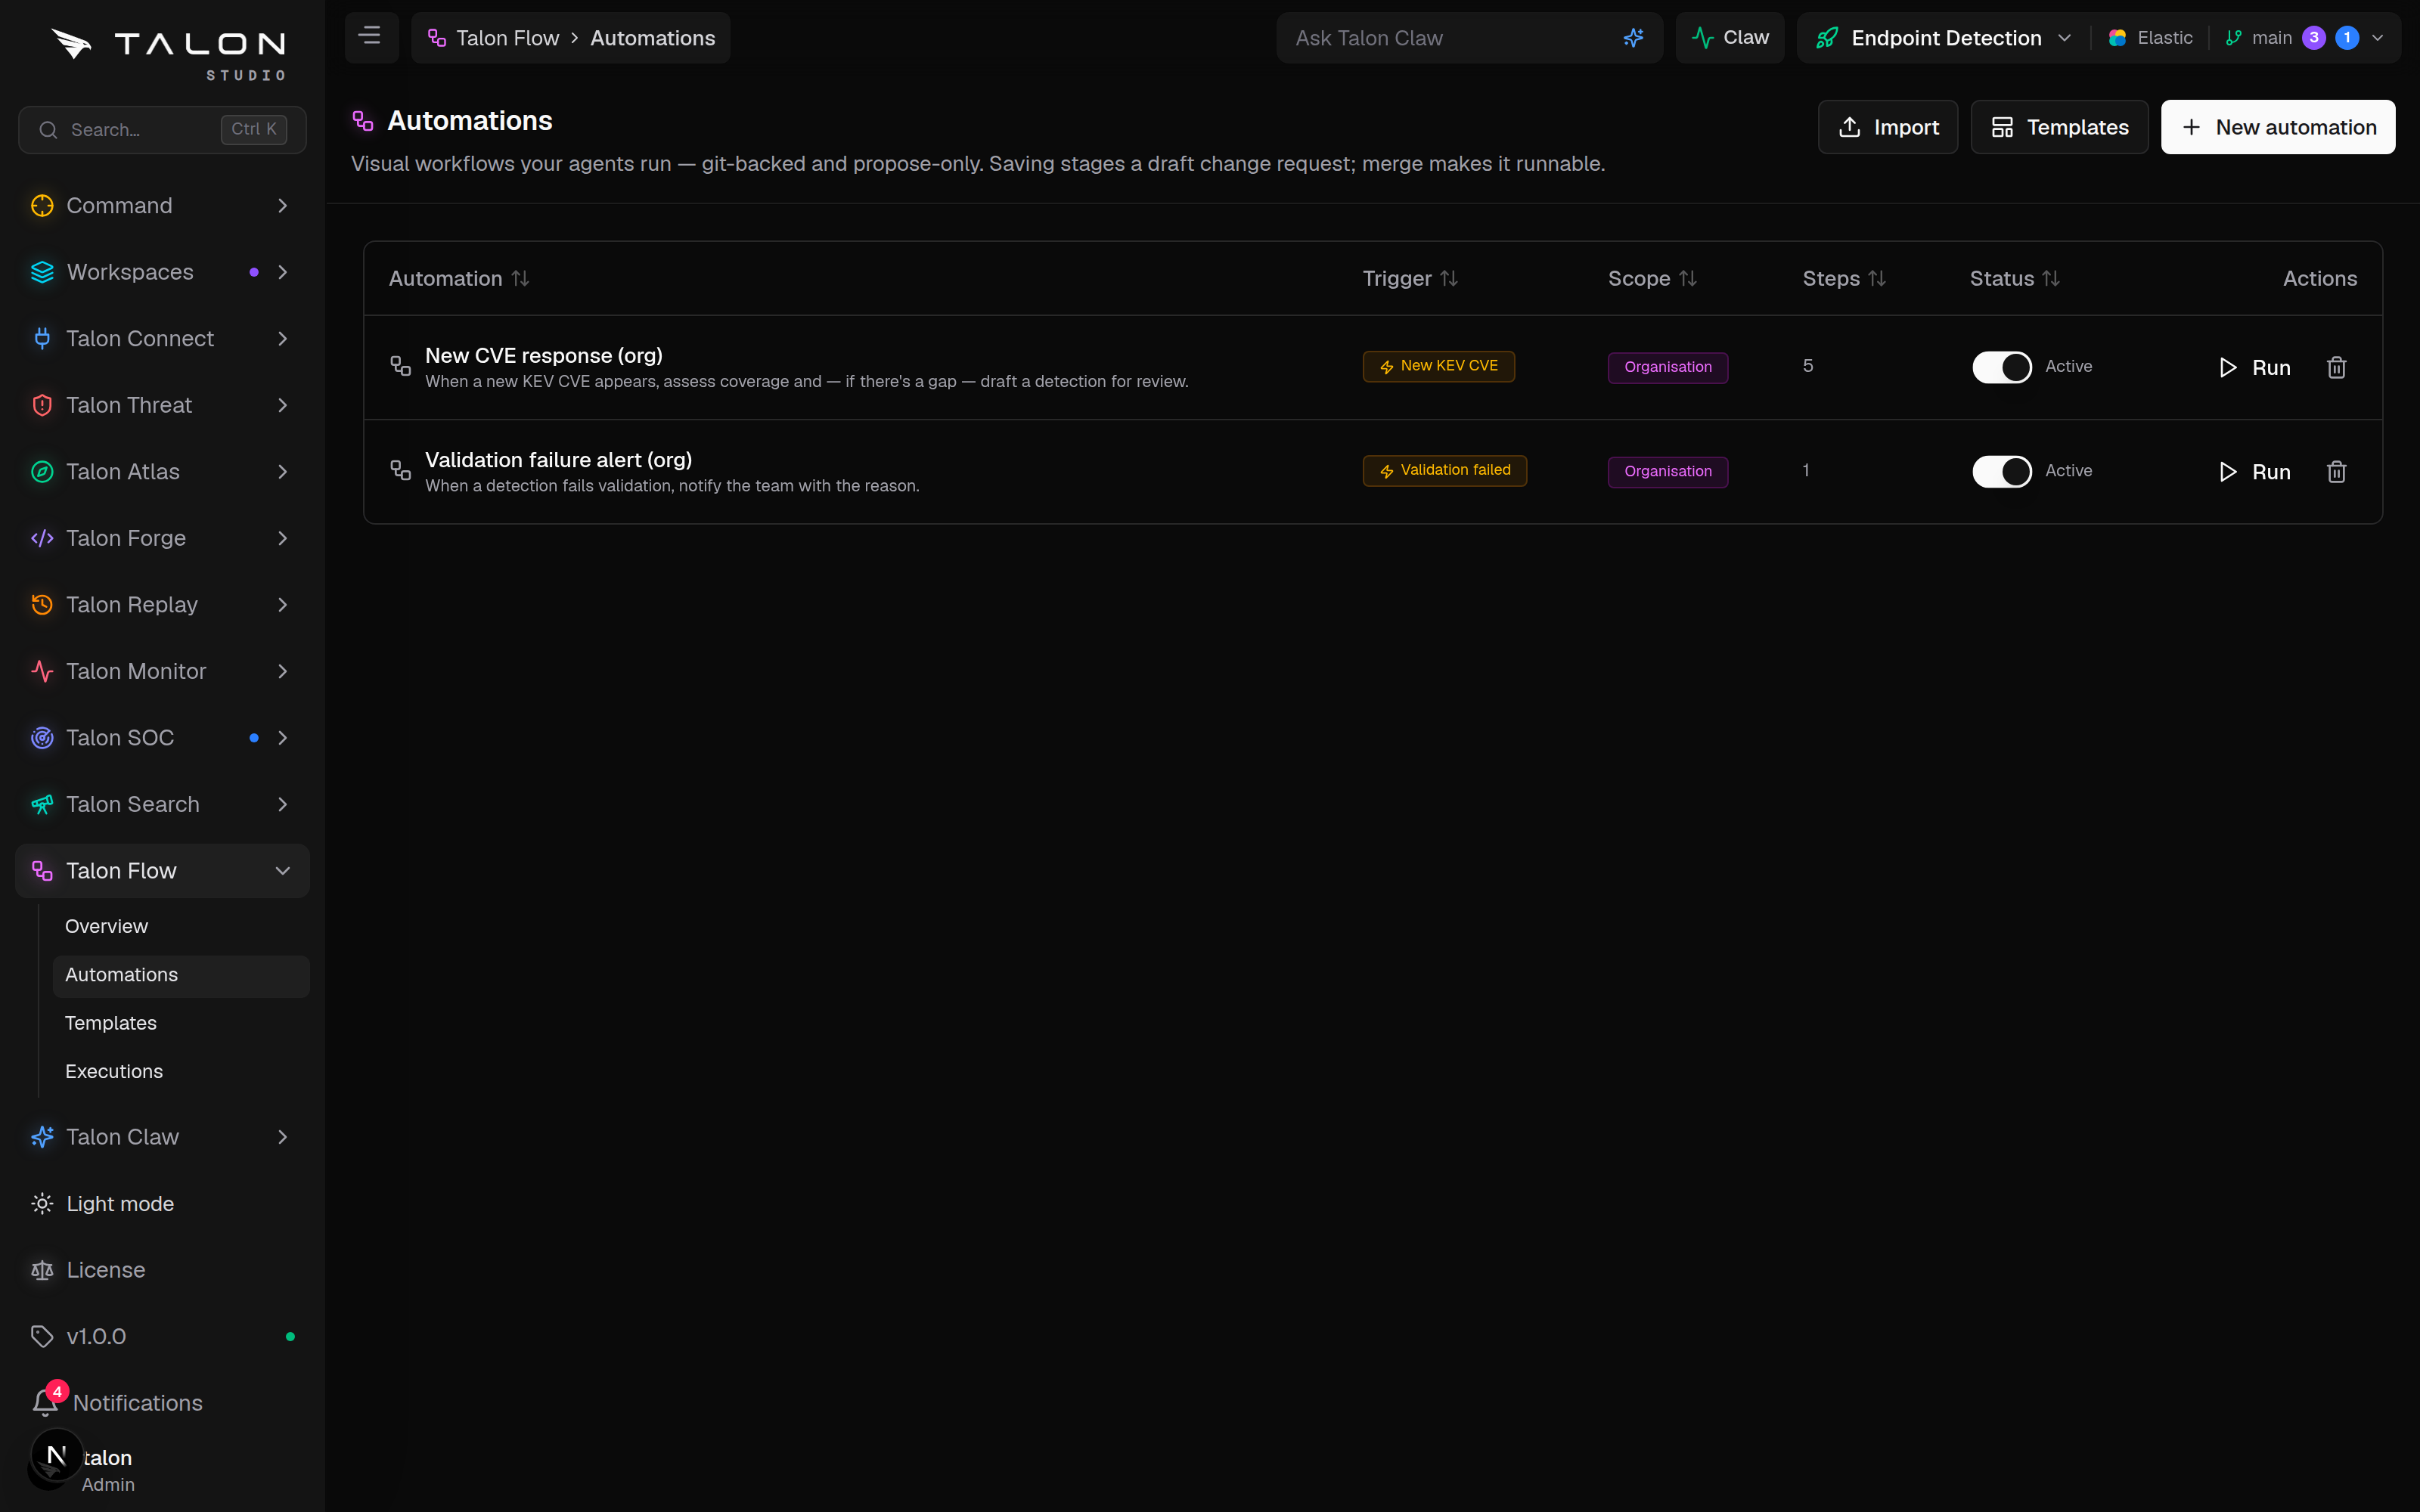2420x1512 pixels.
Task: Click the blue 1 badge next to main
Action: click(x=2347, y=38)
